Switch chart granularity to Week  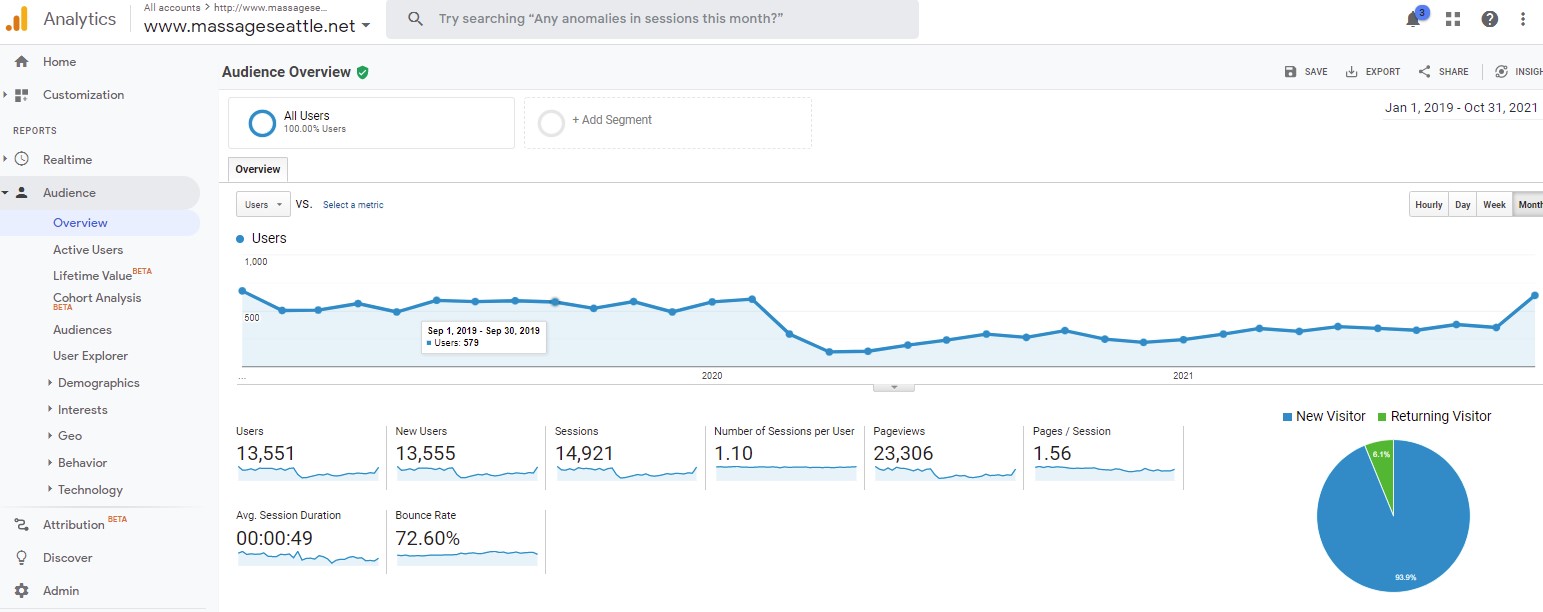click(1495, 205)
